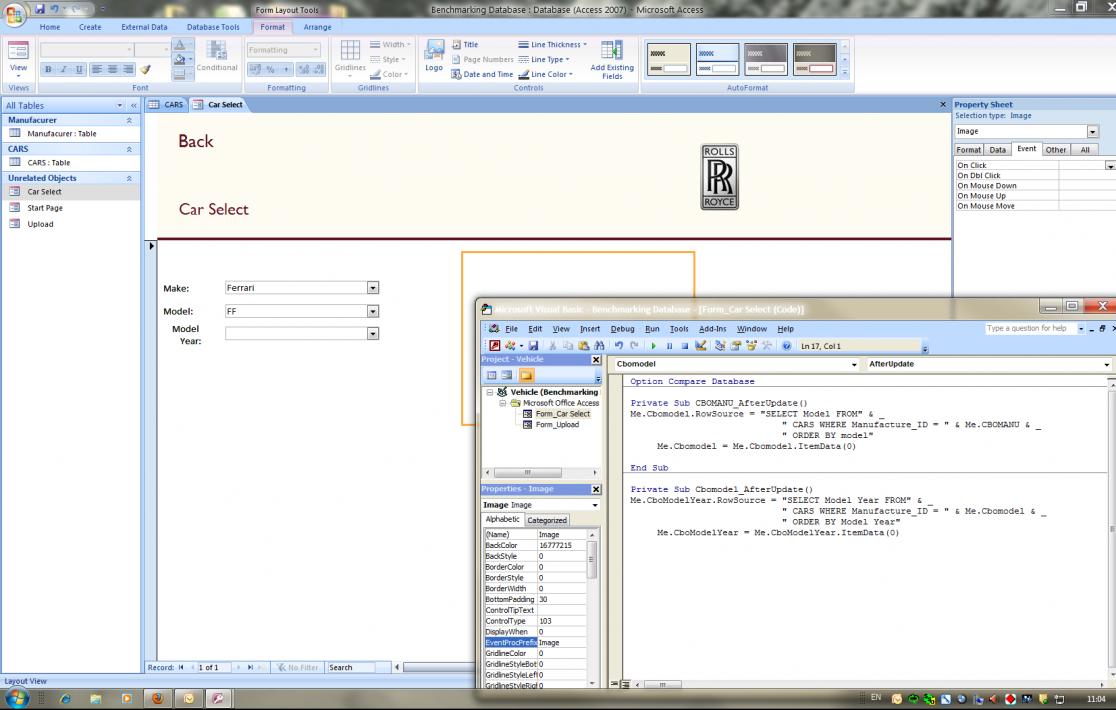Open Conditional formatting
Viewport: 1116px width, 710px height.
216,56
